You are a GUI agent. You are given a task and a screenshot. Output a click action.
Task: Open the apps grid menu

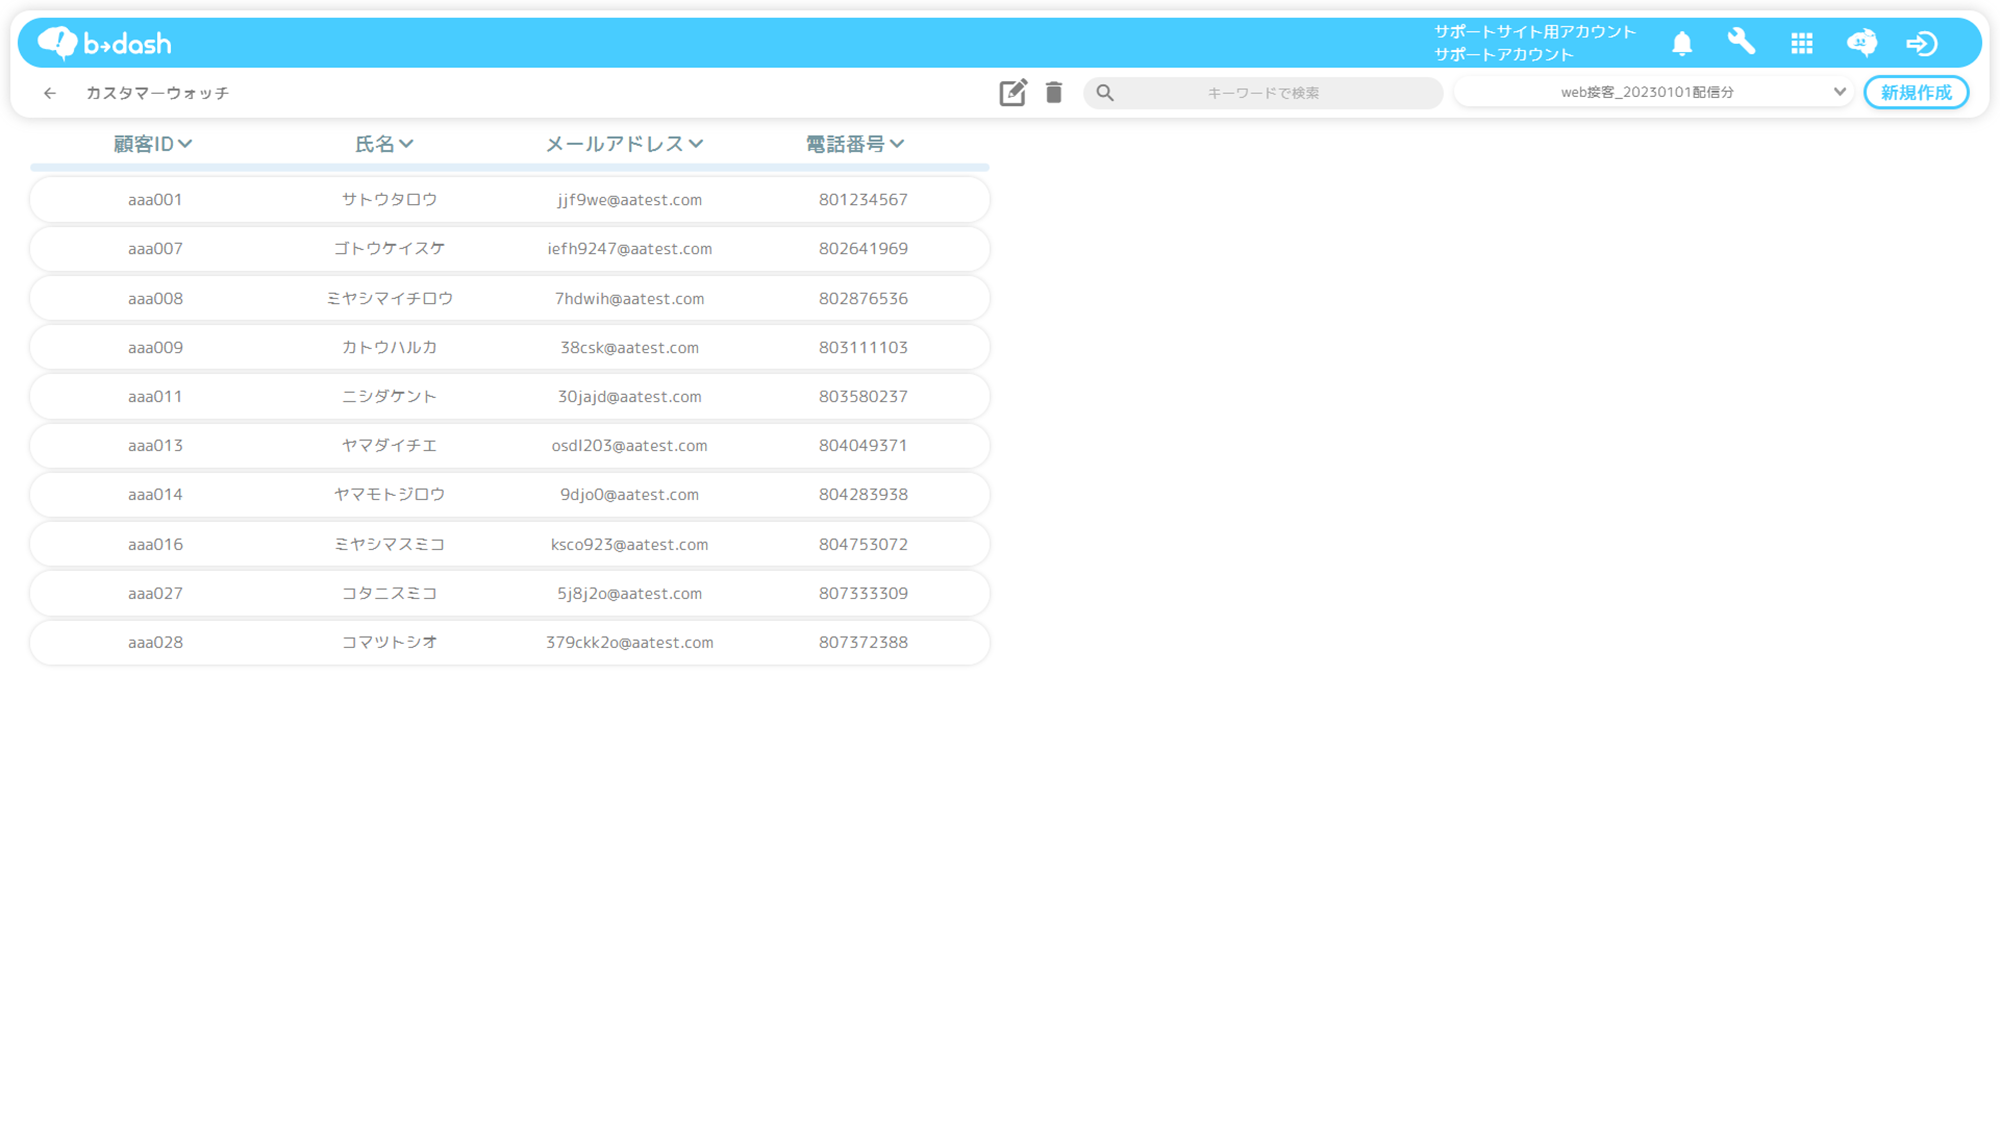tap(1802, 43)
